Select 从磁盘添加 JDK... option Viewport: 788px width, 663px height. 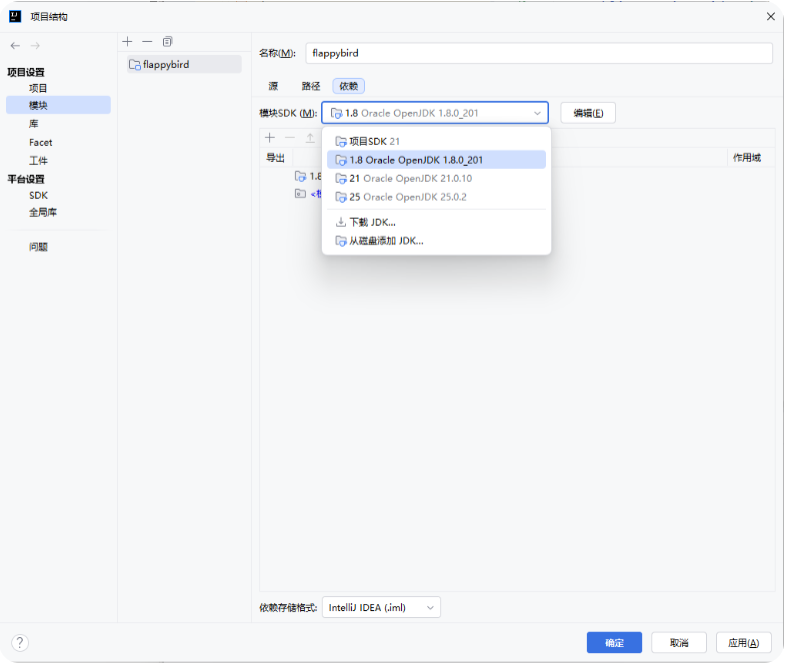tap(436, 241)
